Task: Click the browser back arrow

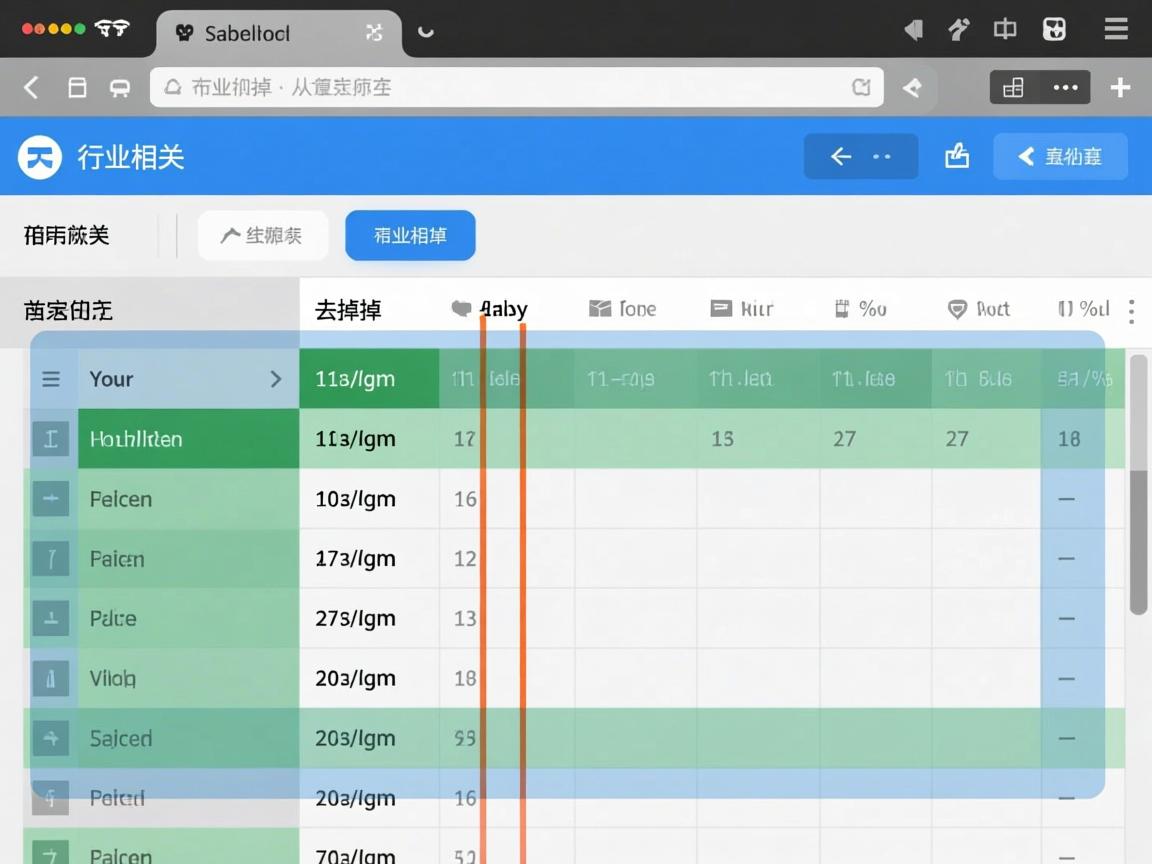Action: pyautogui.click(x=31, y=88)
